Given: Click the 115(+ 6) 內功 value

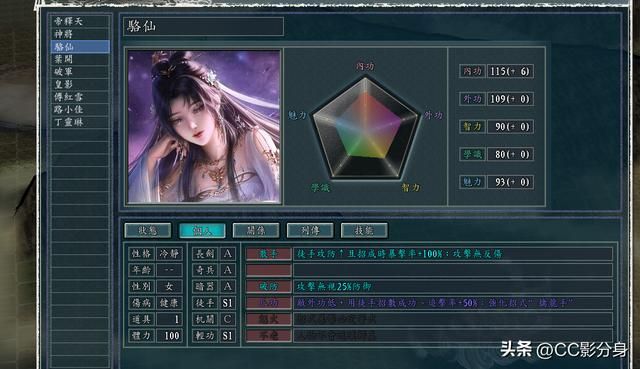Looking at the screenshot, I should pyautogui.click(x=510, y=71).
